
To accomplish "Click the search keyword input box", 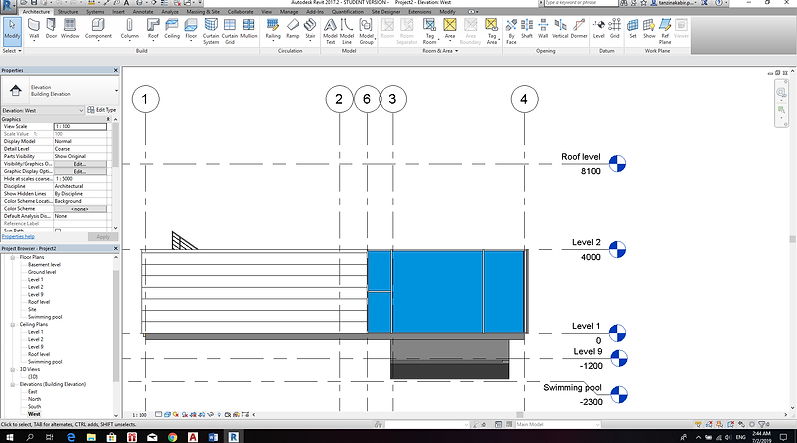I will (580, 3).
